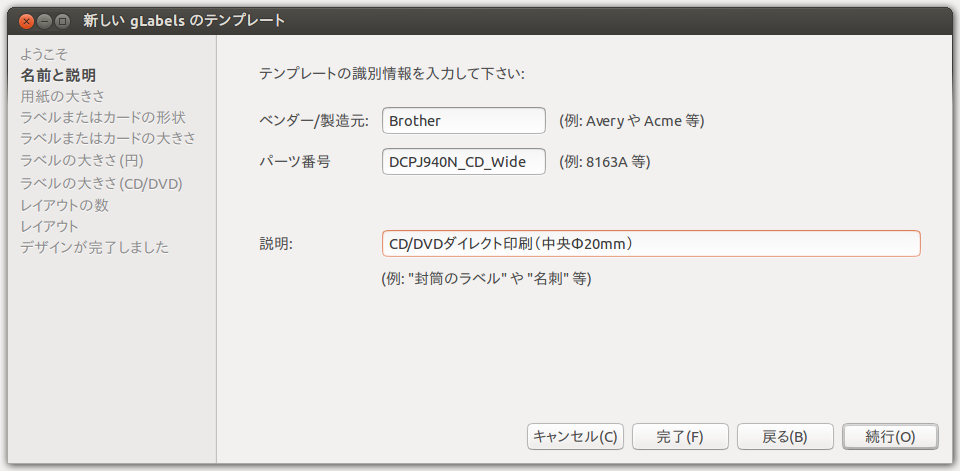The height and width of the screenshot is (471, 960).
Task: Minimize the gLabels template window
Action: pos(44,21)
